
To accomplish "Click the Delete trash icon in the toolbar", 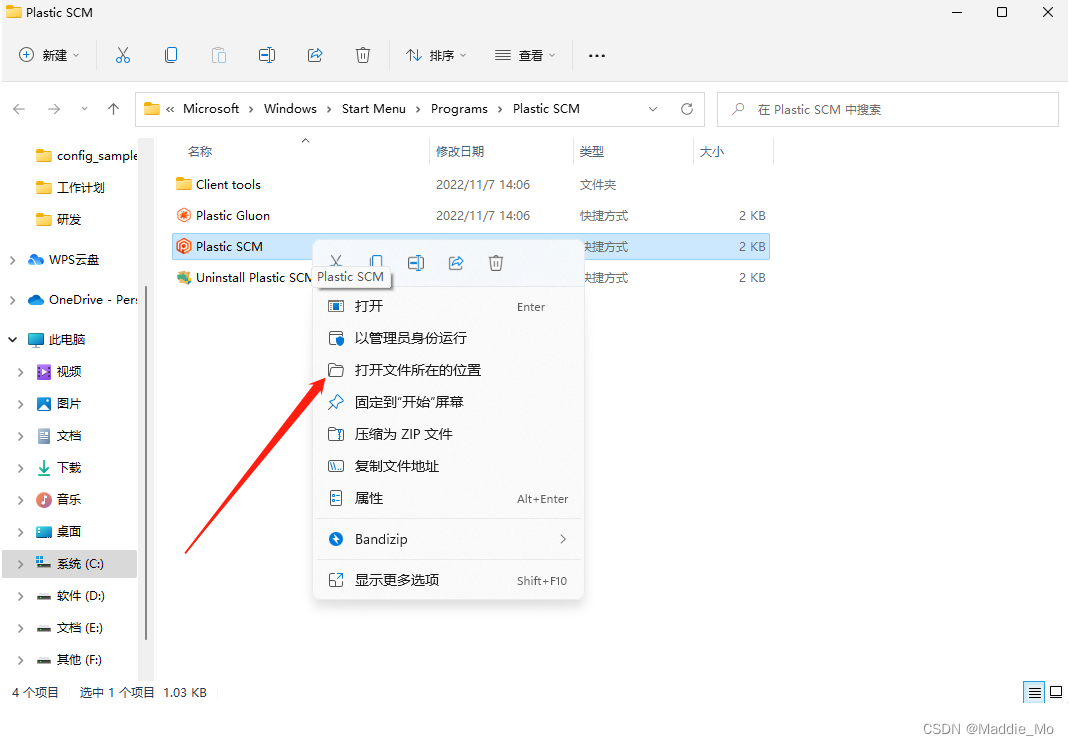I will [x=363, y=55].
